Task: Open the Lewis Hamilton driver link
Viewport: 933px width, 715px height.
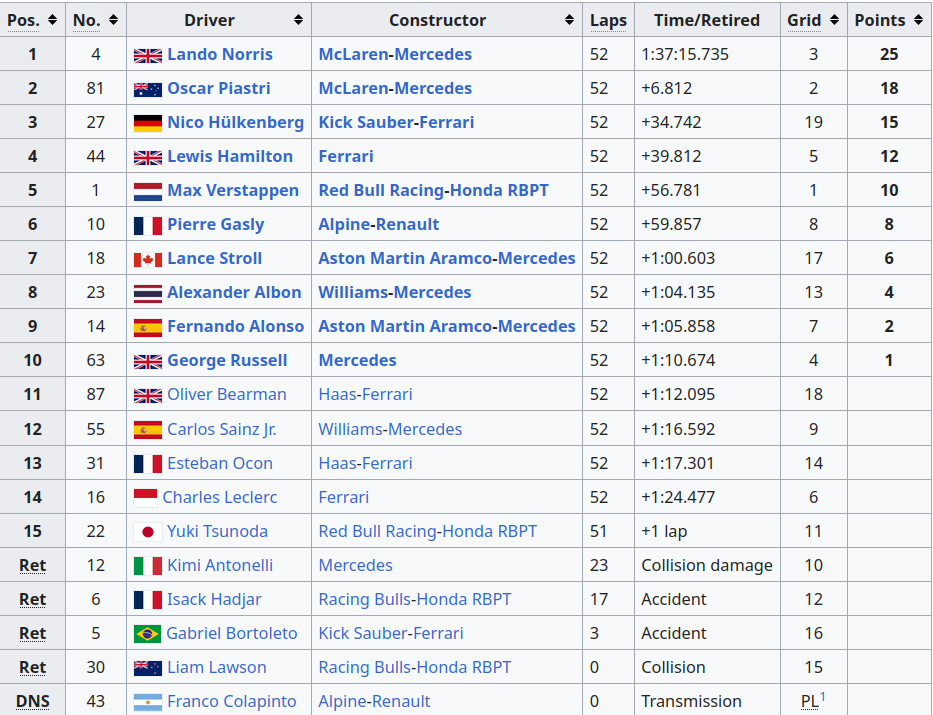Action: tap(230, 156)
